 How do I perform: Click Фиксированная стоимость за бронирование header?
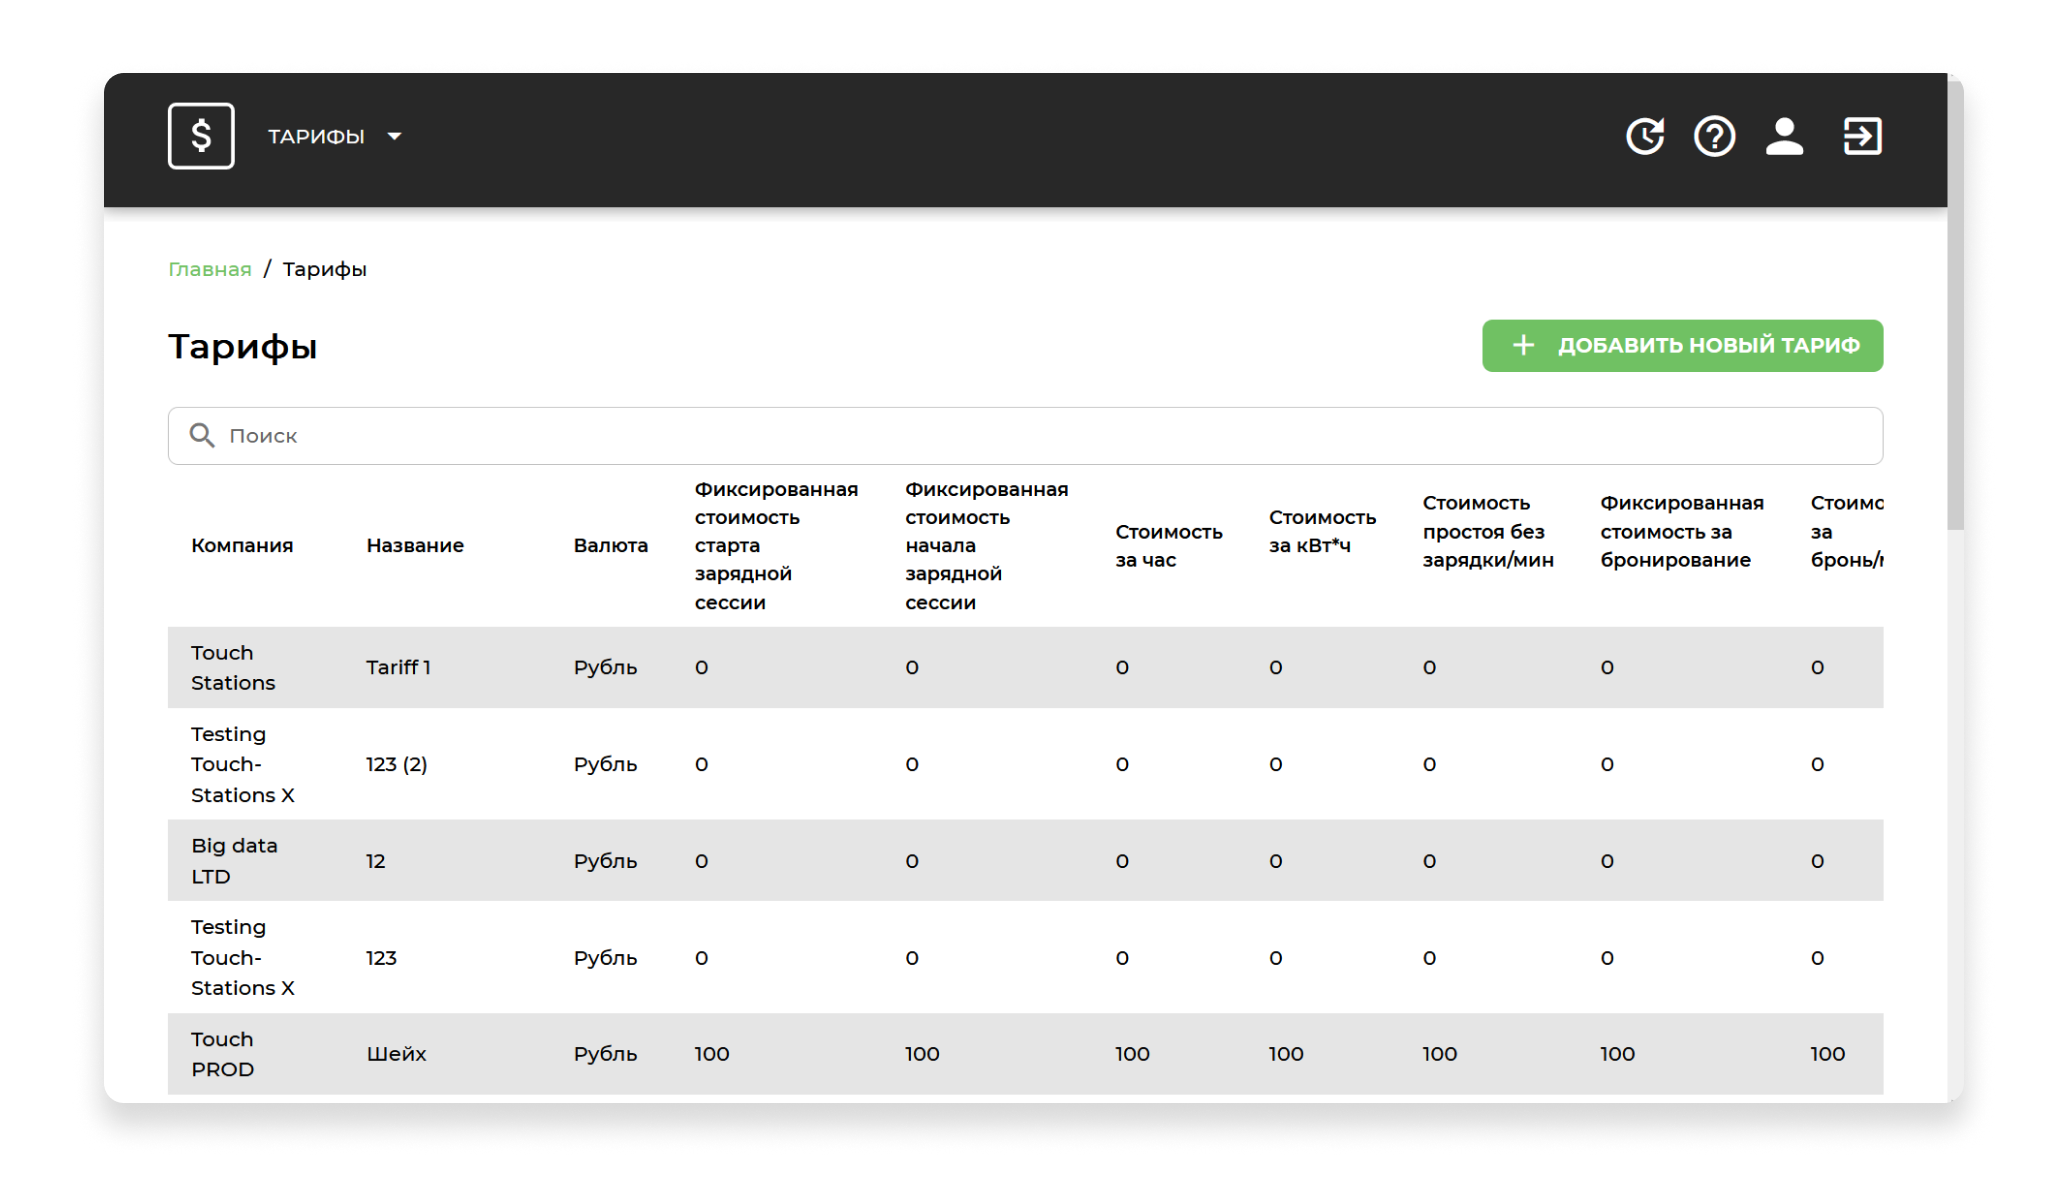click(1682, 531)
